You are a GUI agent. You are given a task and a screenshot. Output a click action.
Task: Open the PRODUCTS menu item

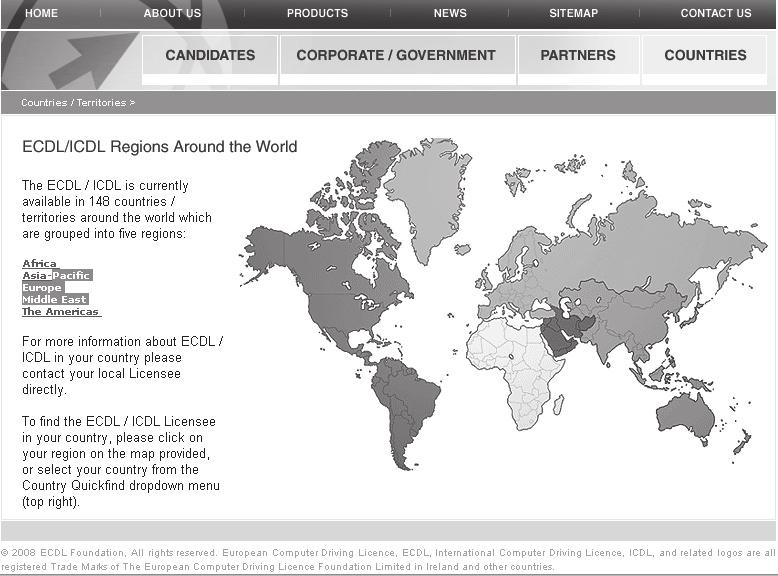pyautogui.click(x=317, y=13)
